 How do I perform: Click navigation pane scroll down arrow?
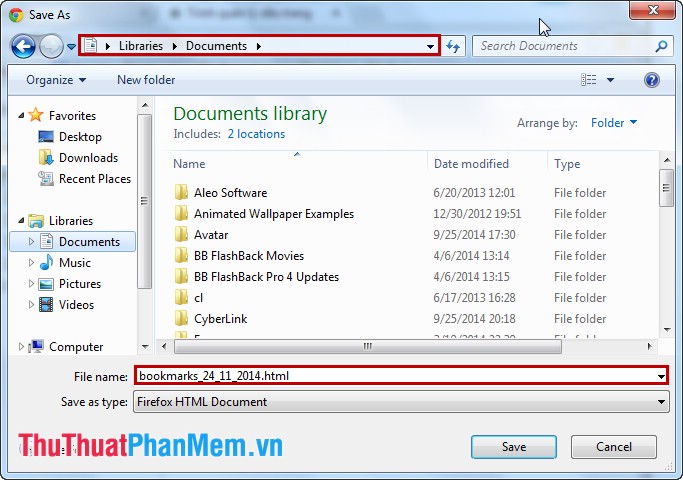click(145, 347)
